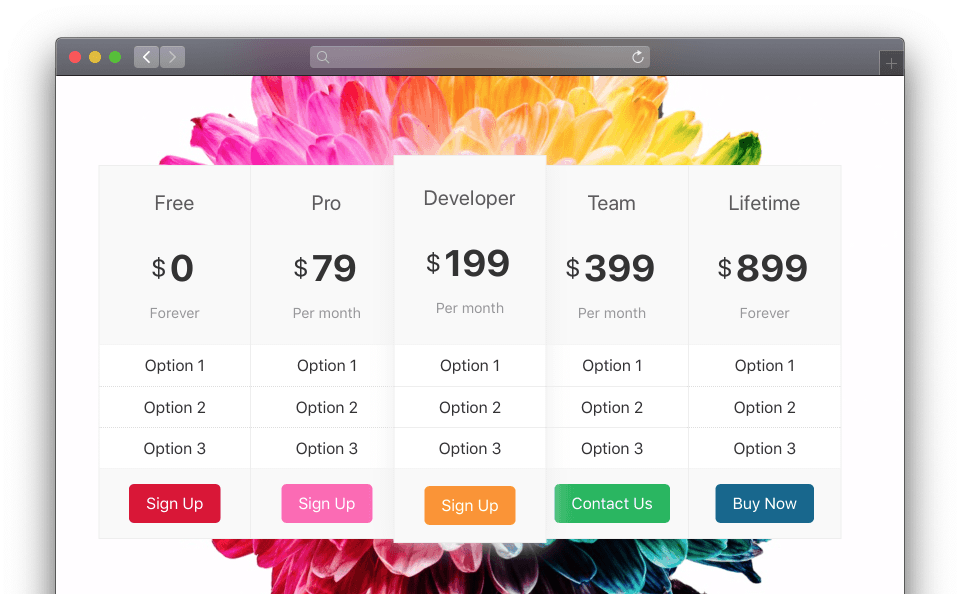
Task: Click the browser back arrow button
Action: 146,57
